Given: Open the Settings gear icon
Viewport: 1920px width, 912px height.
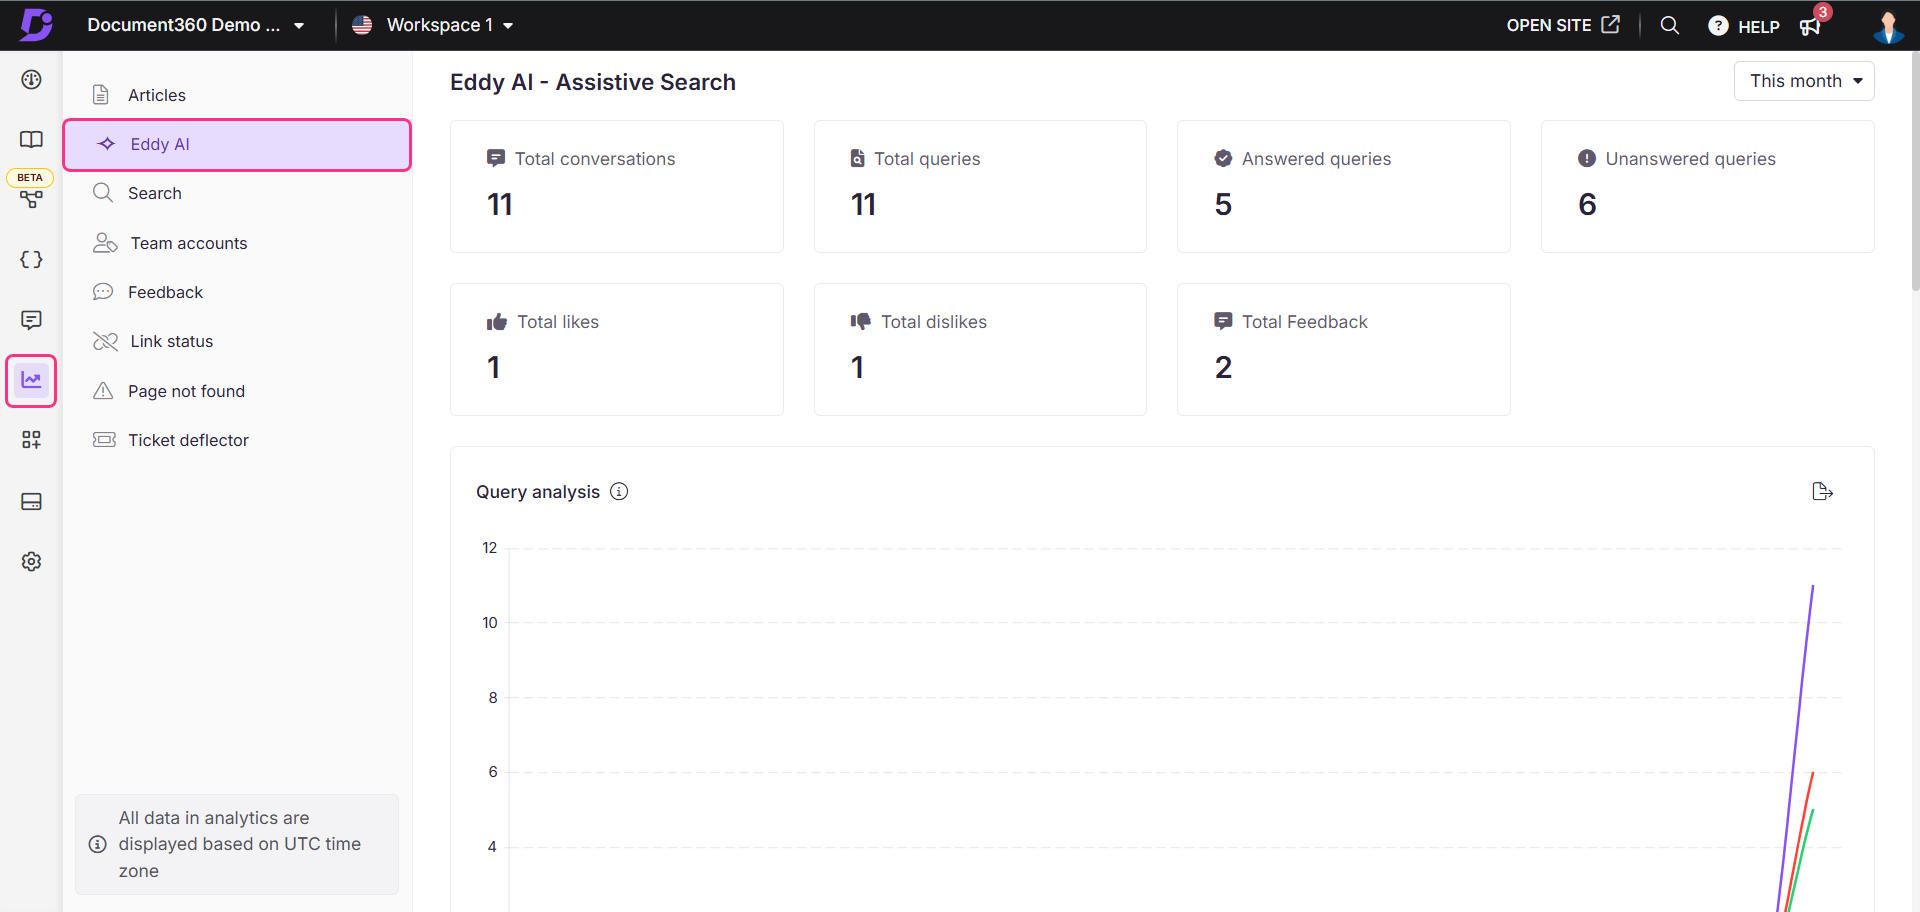Looking at the screenshot, I should click(x=31, y=561).
